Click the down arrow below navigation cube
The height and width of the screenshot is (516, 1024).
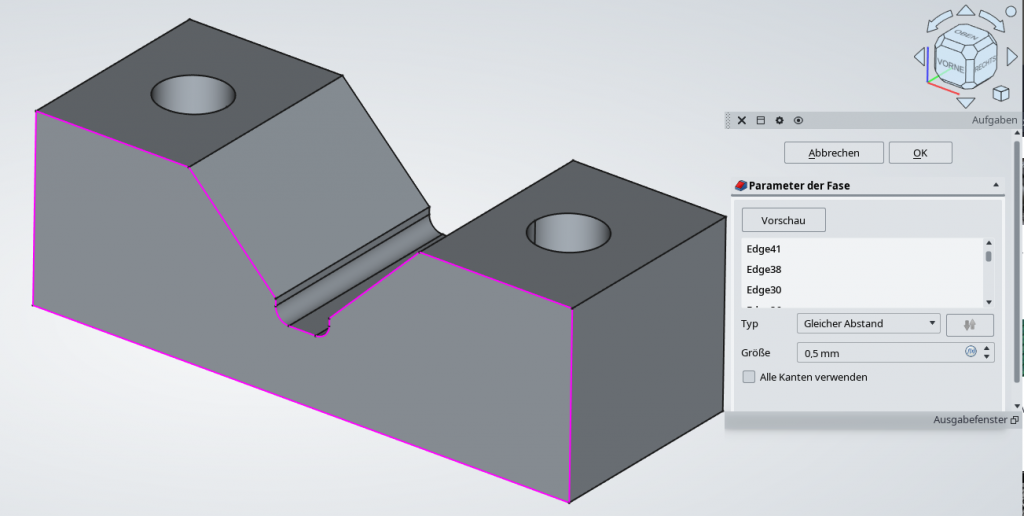coord(965,102)
